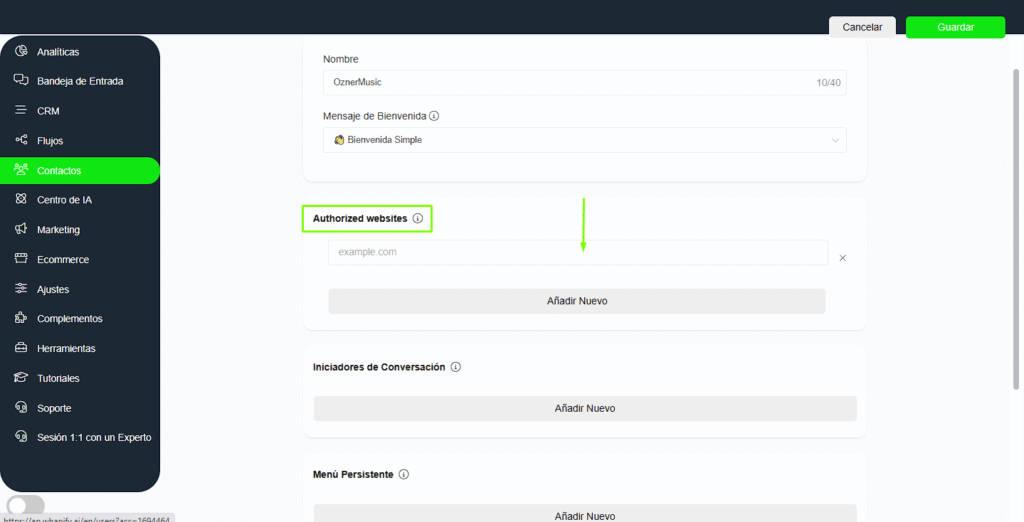Add new Iniciadores de Conversación entry
Image resolution: width=1024 pixels, height=522 pixels.
pos(584,408)
